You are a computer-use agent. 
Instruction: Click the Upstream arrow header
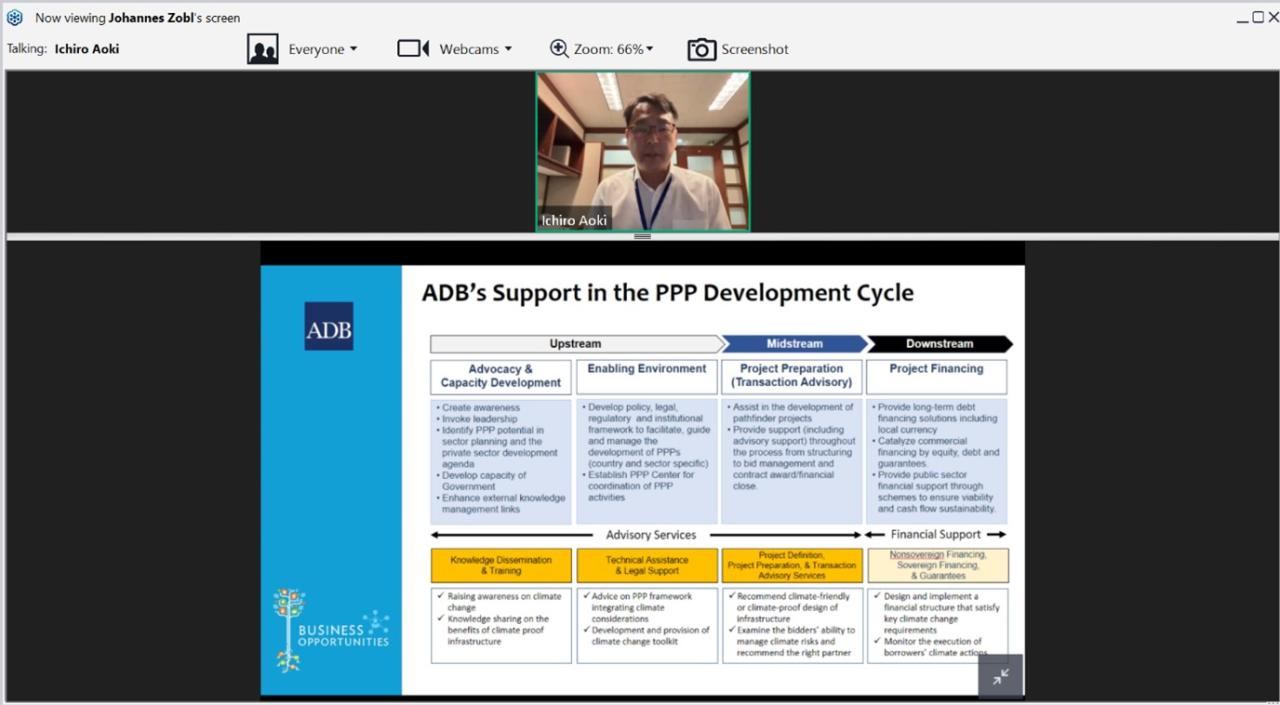pyautogui.click(x=576, y=344)
